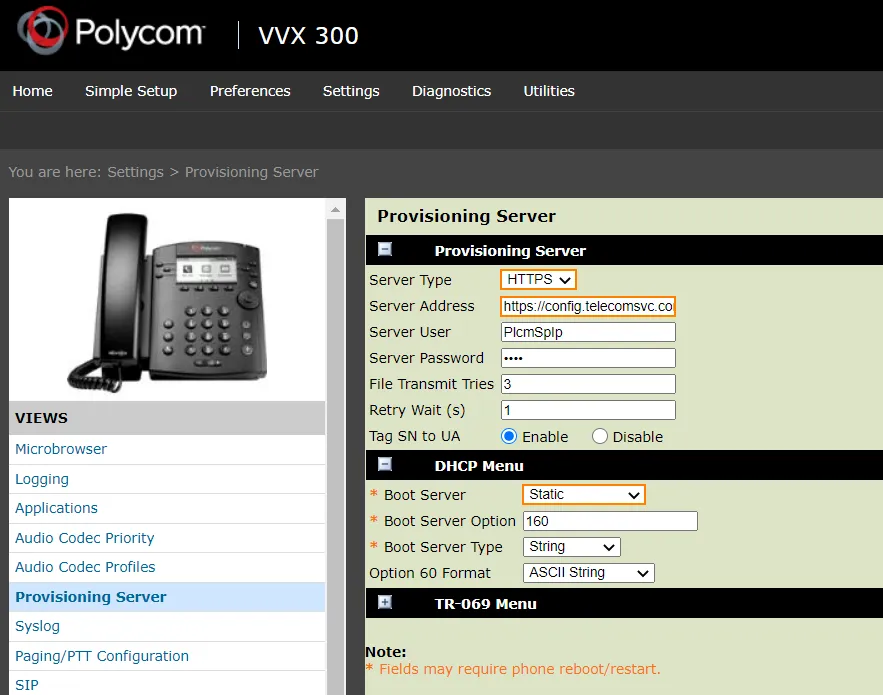
Task: Click the 'Fields may require phone reboot/restart' note
Action: 519,669
